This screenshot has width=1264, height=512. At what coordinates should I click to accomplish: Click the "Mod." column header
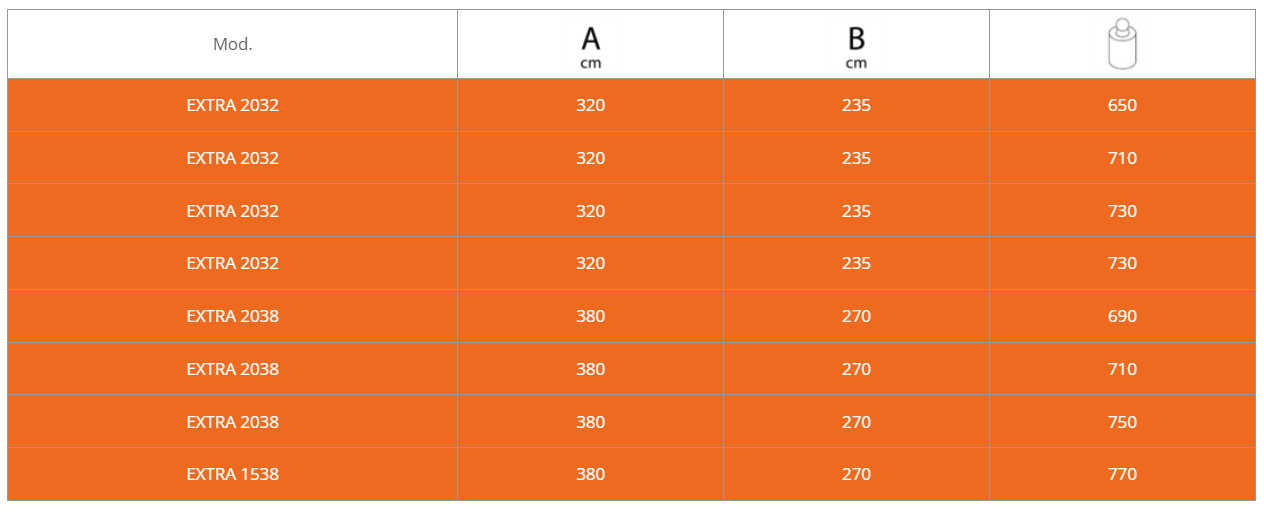click(x=232, y=45)
